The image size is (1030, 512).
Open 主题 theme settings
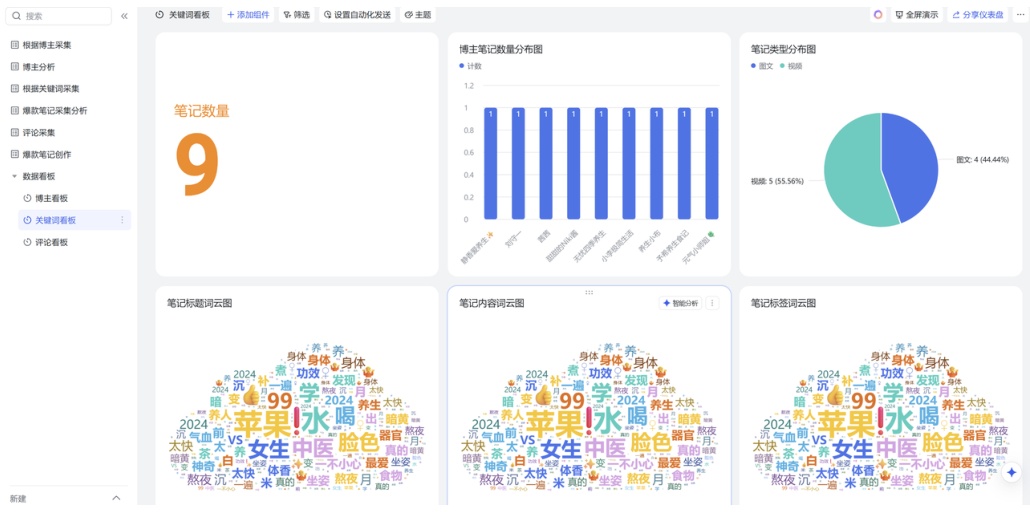(x=418, y=14)
